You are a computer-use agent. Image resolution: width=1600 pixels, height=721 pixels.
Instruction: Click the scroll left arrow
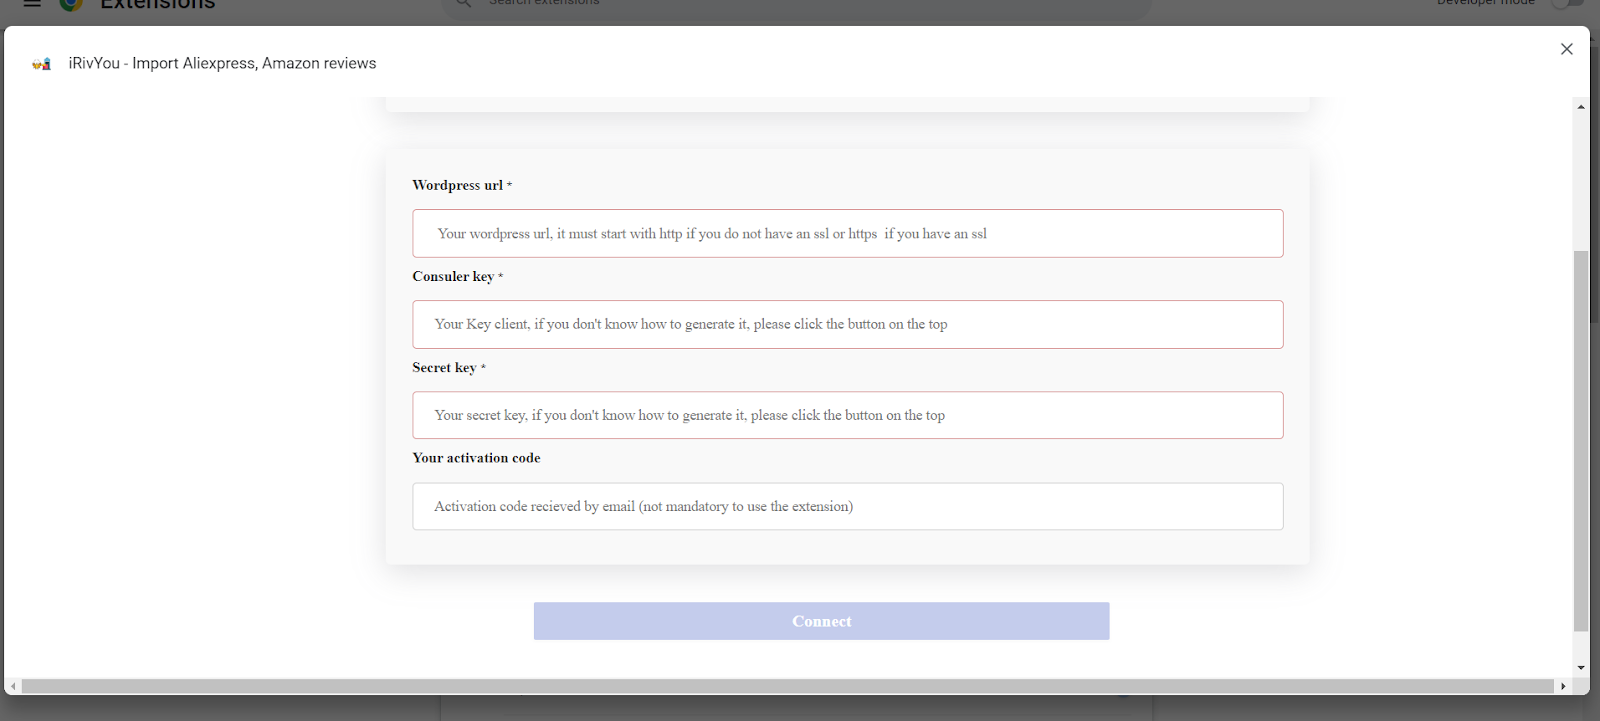(13, 687)
